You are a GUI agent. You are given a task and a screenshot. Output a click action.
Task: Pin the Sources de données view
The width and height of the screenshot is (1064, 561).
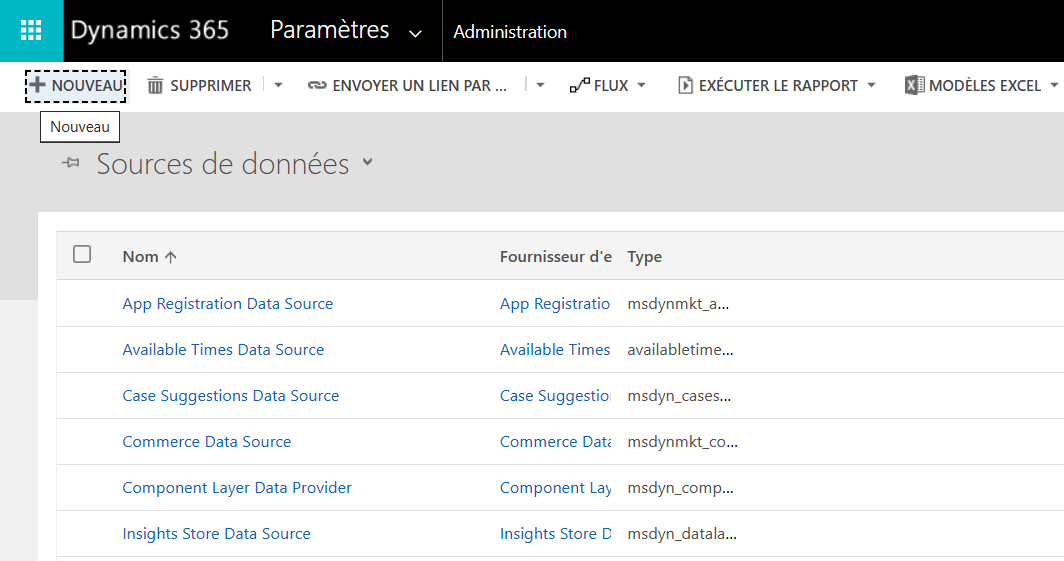[70, 163]
